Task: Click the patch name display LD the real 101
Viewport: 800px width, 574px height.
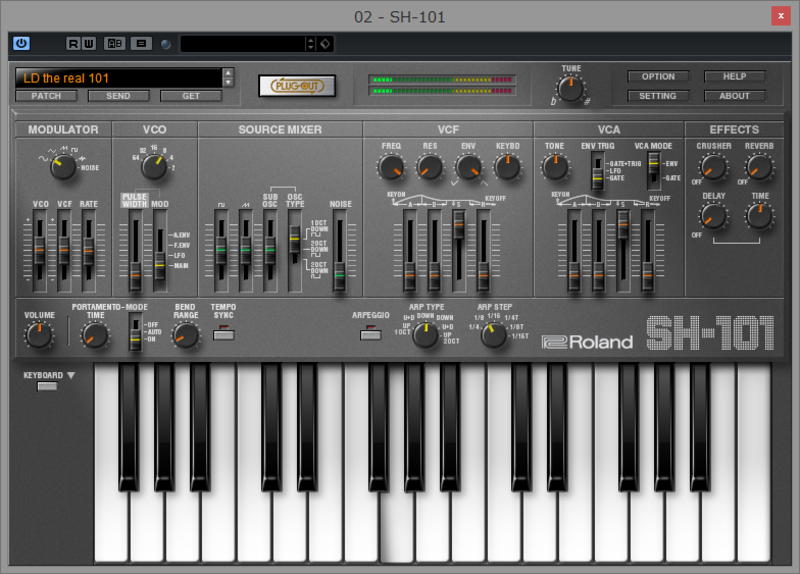Action: pyautogui.click(x=119, y=78)
